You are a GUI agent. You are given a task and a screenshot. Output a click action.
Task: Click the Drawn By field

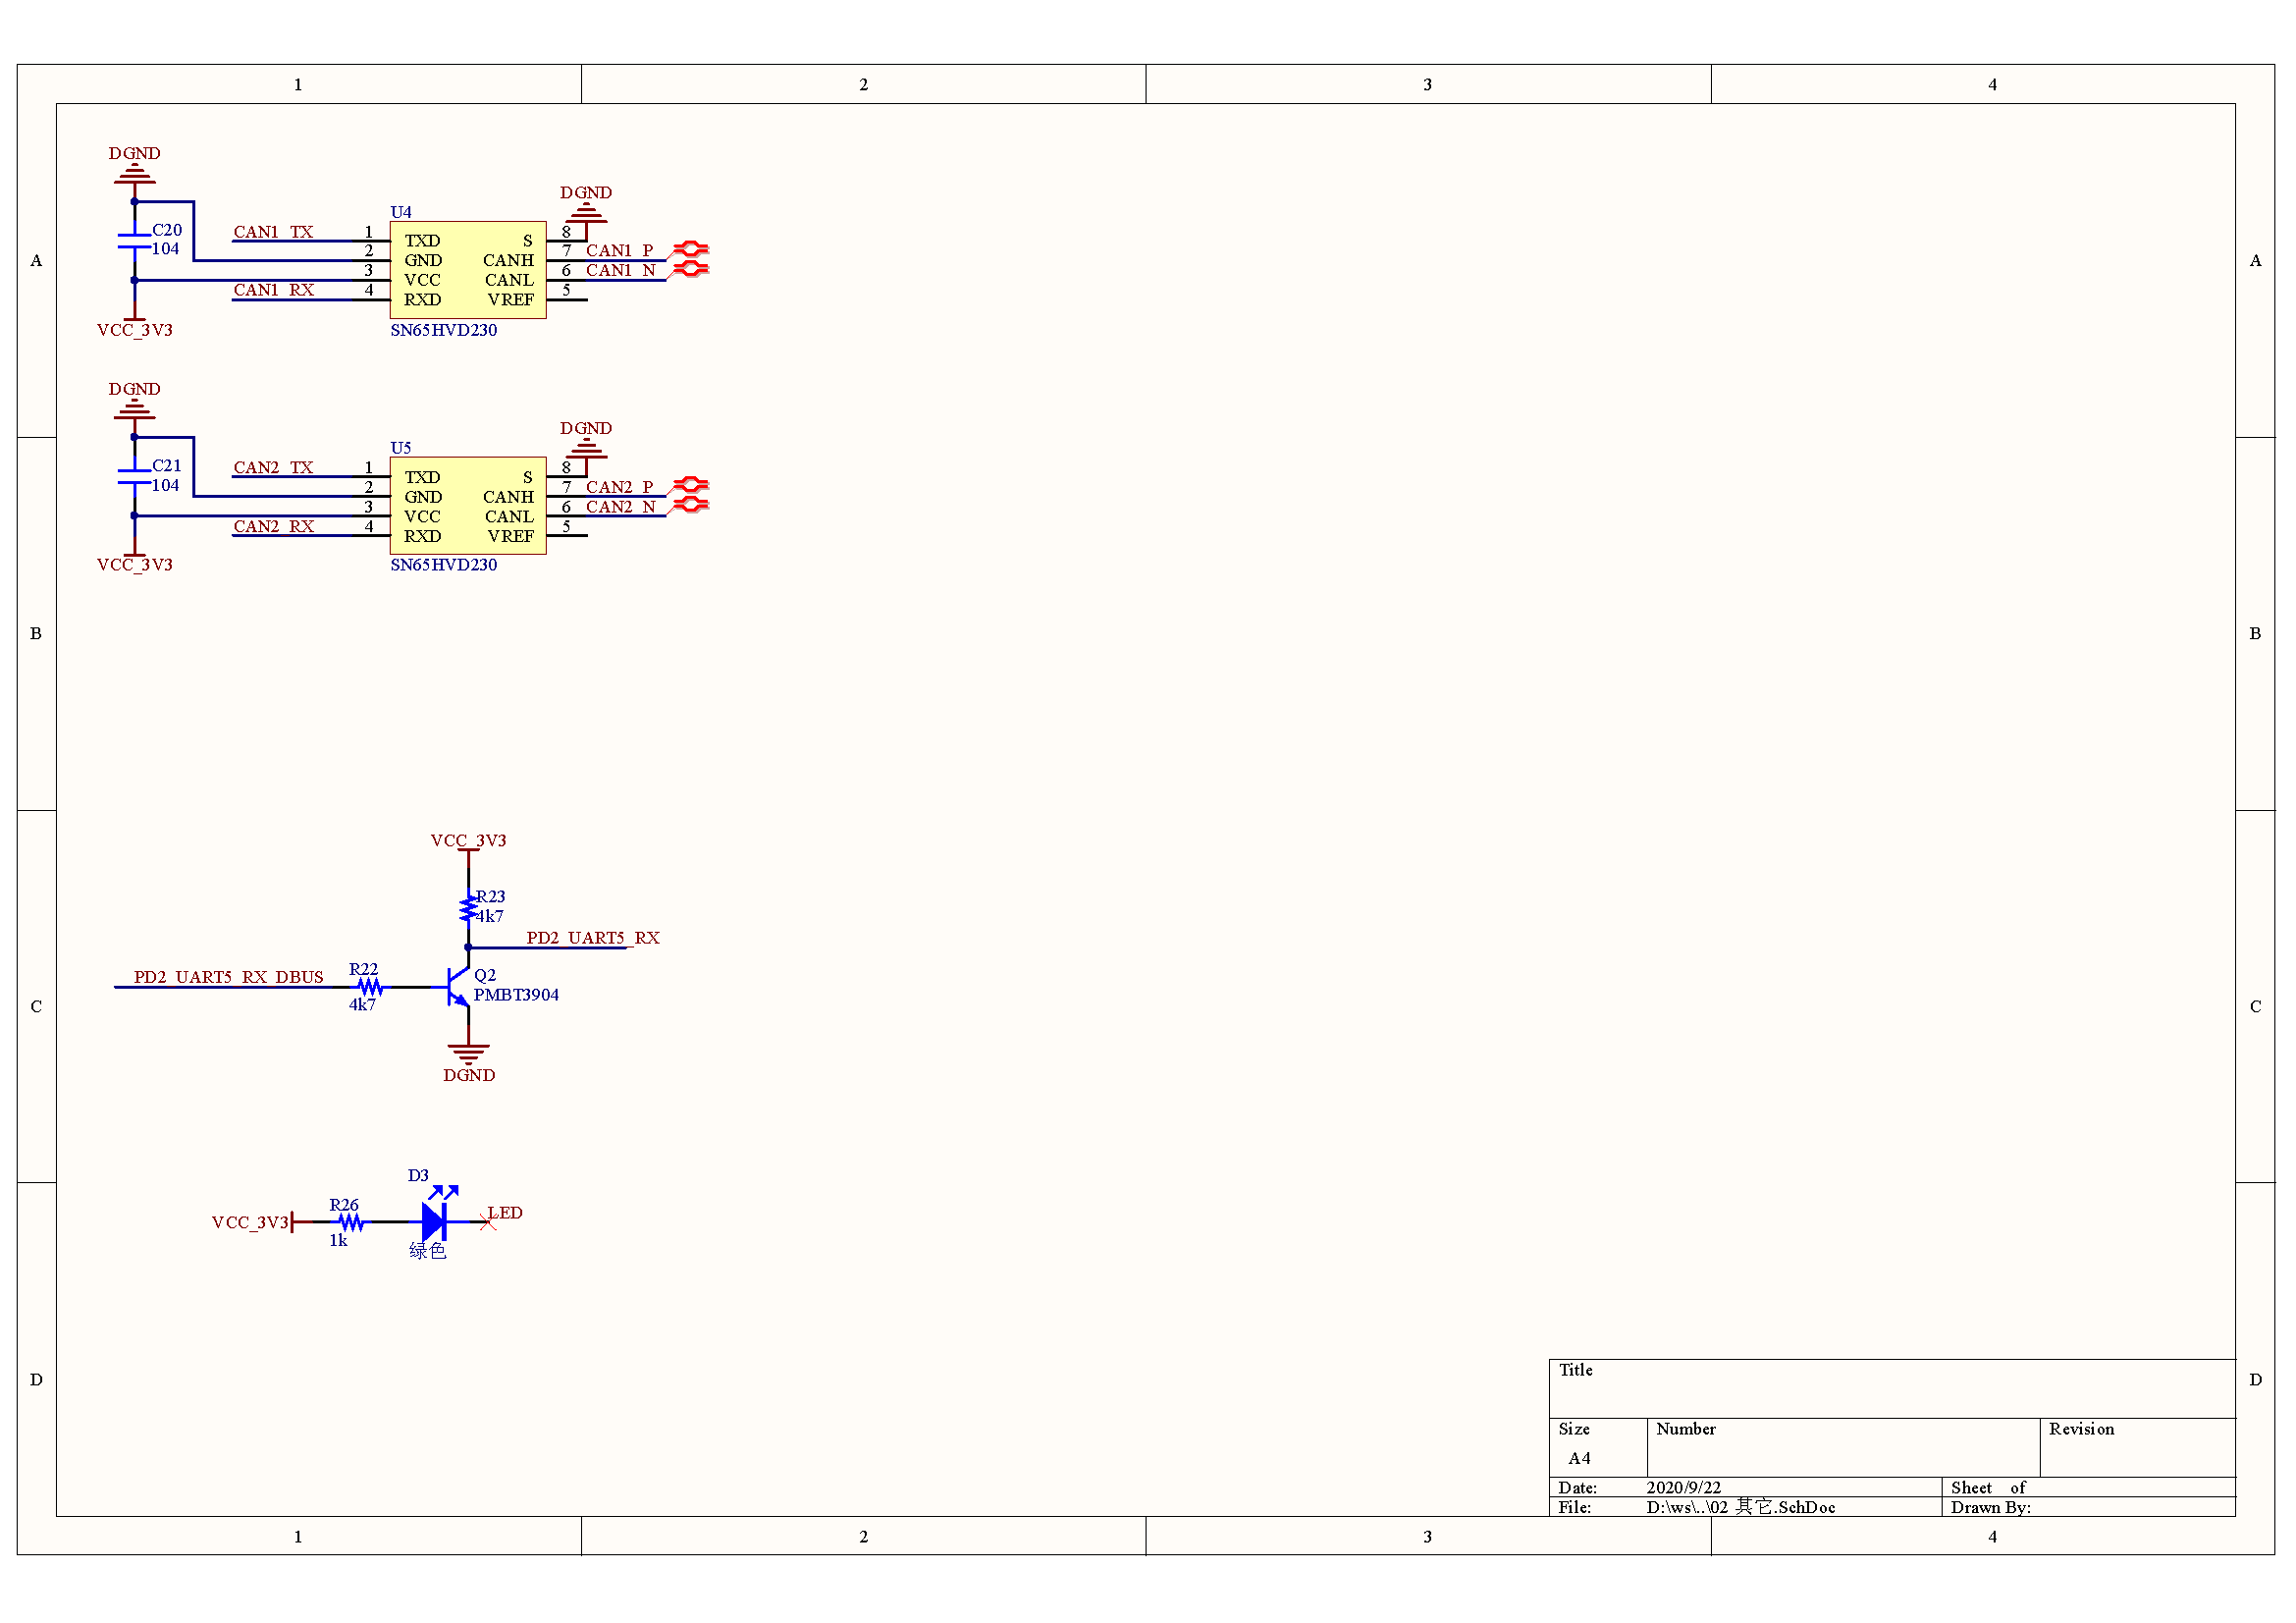[2089, 1507]
